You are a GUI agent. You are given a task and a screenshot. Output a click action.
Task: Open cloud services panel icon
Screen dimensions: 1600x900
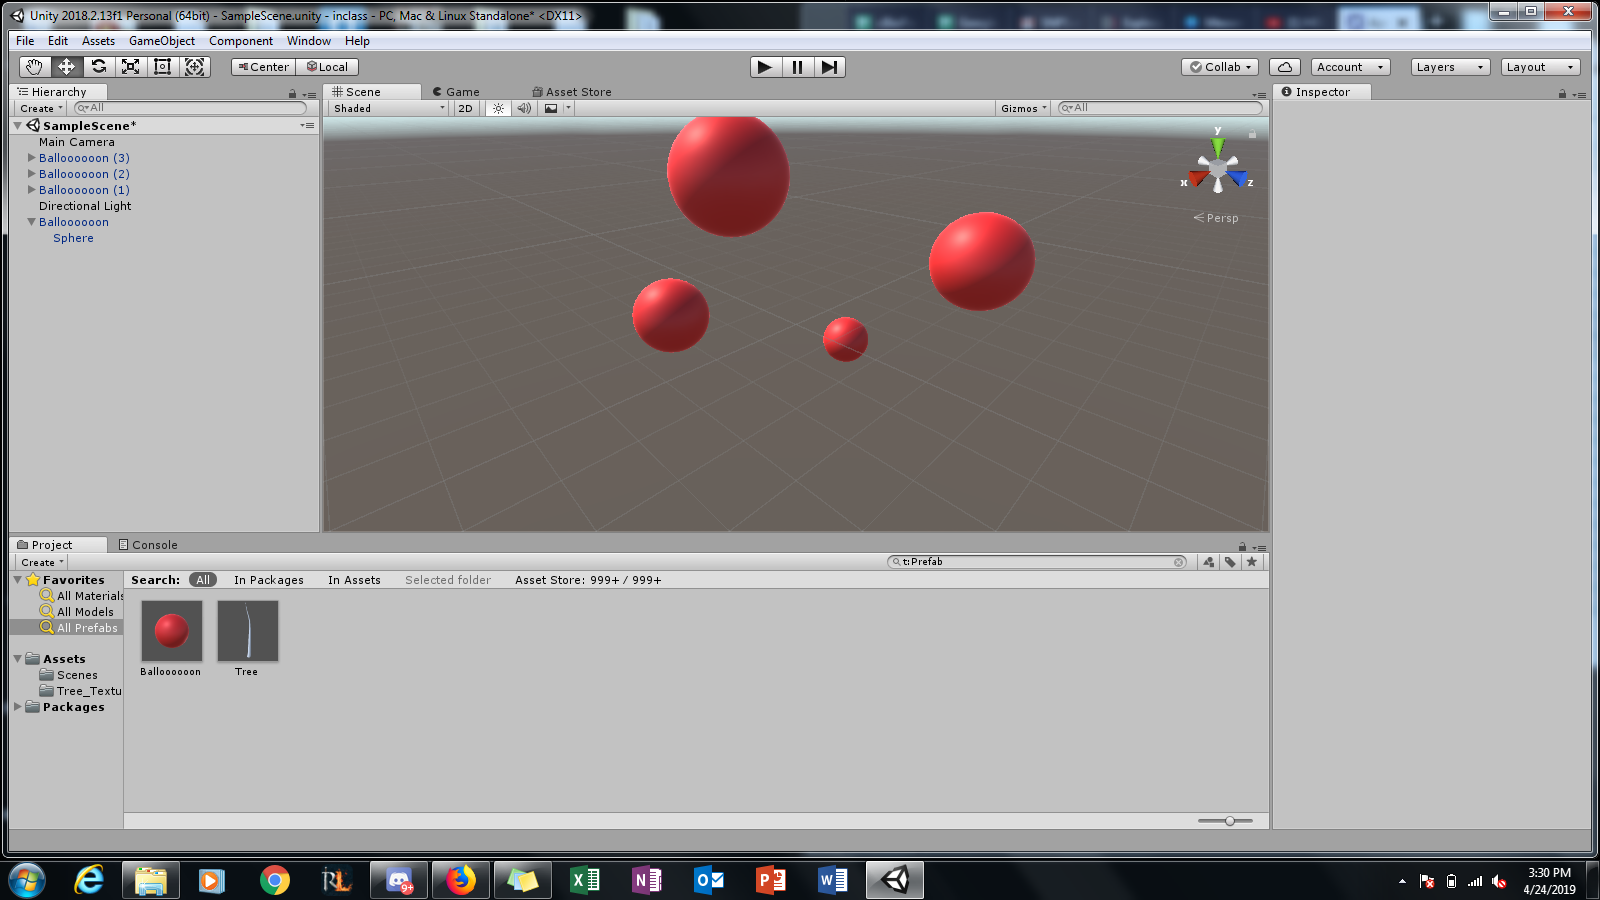[x=1285, y=67]
